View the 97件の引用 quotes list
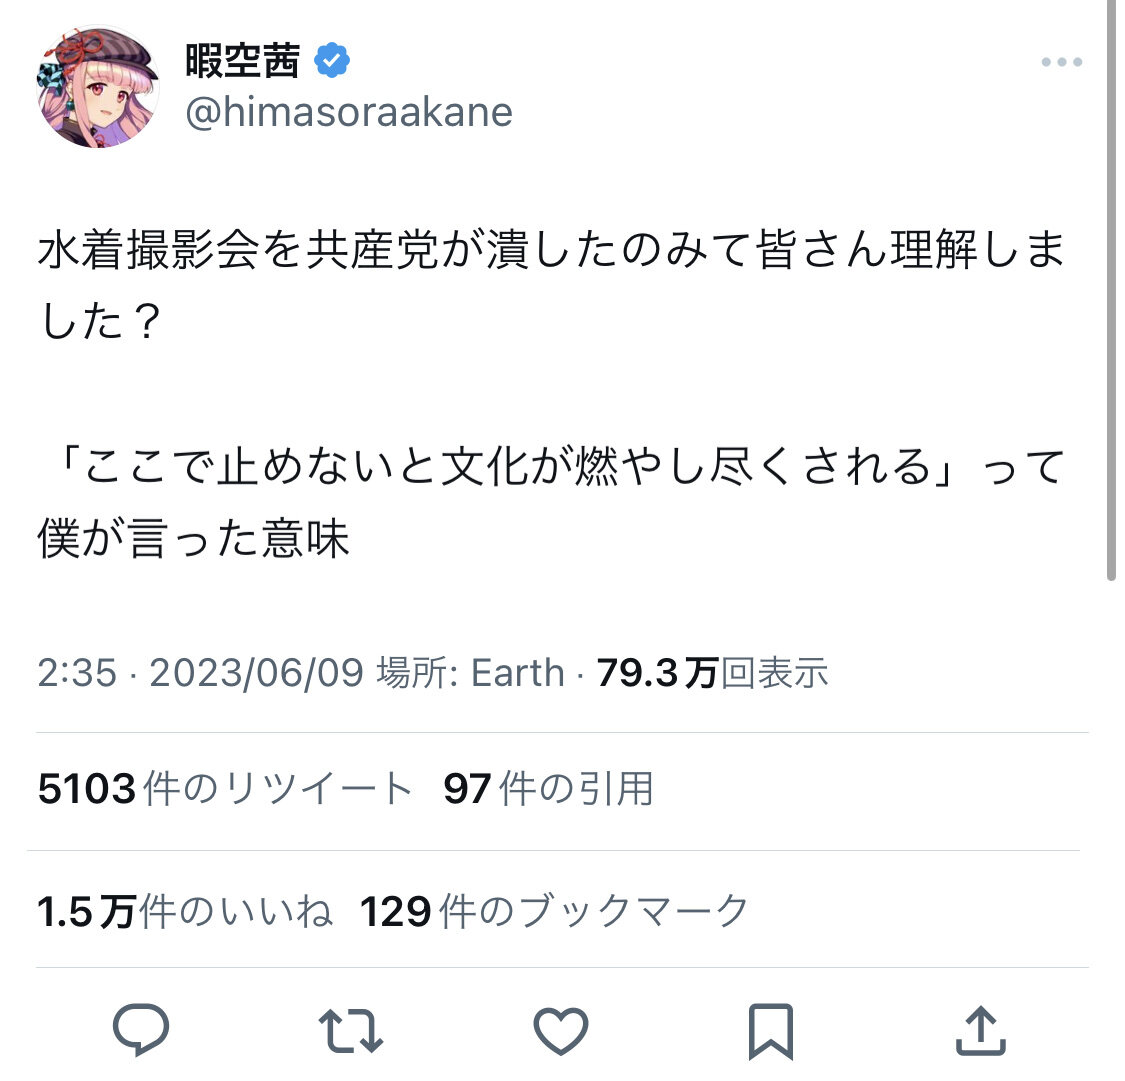 pos(548,788)
